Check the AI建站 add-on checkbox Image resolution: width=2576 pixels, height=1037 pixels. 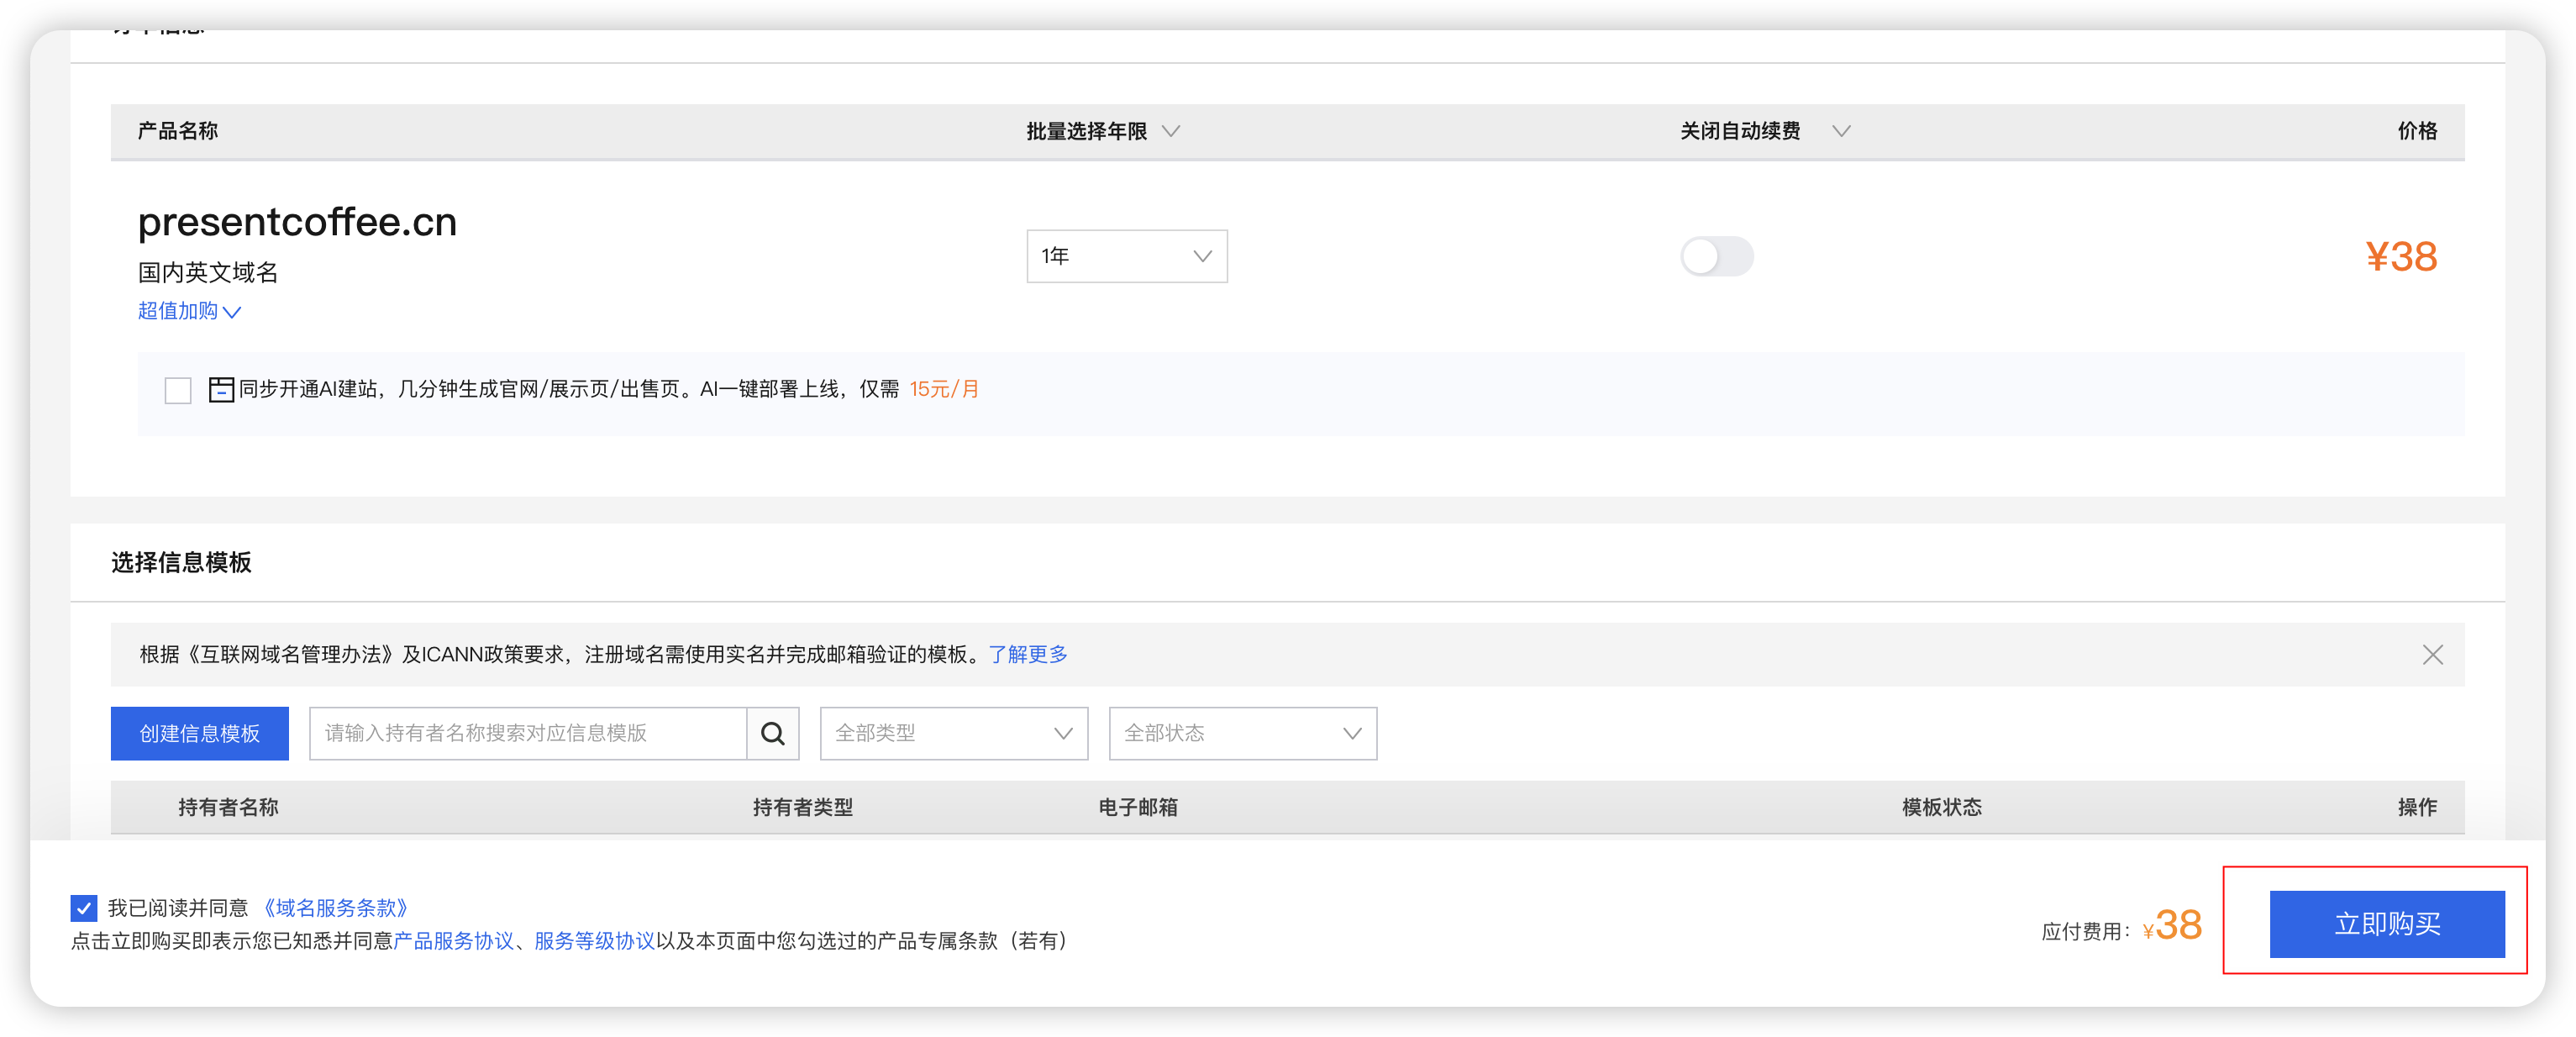click(178, 390)
